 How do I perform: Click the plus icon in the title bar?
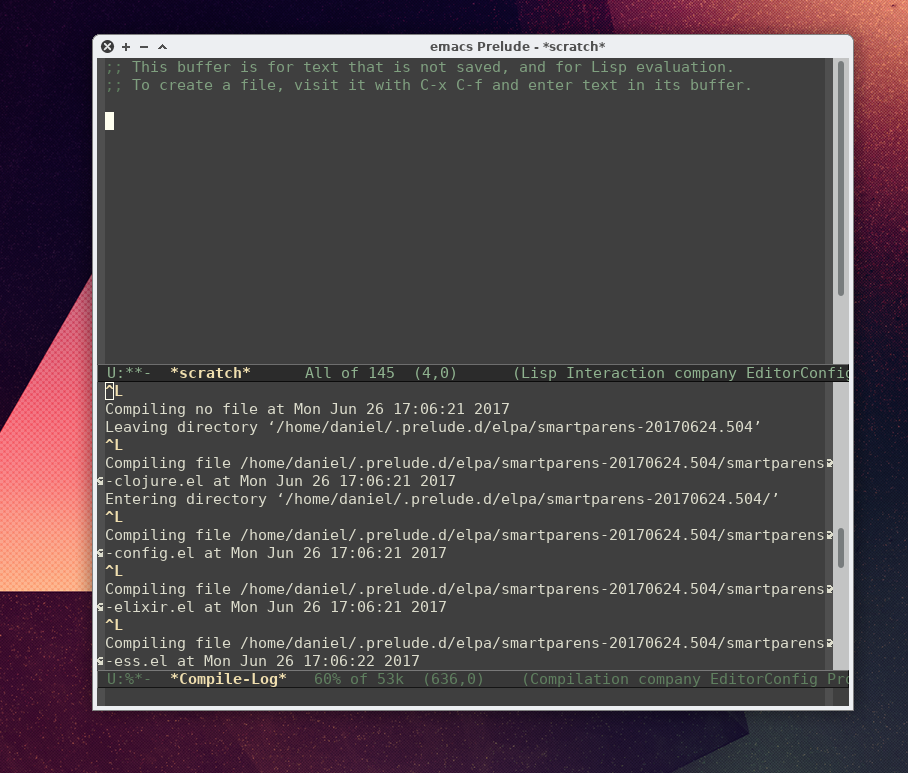click(x=126, y=47)
